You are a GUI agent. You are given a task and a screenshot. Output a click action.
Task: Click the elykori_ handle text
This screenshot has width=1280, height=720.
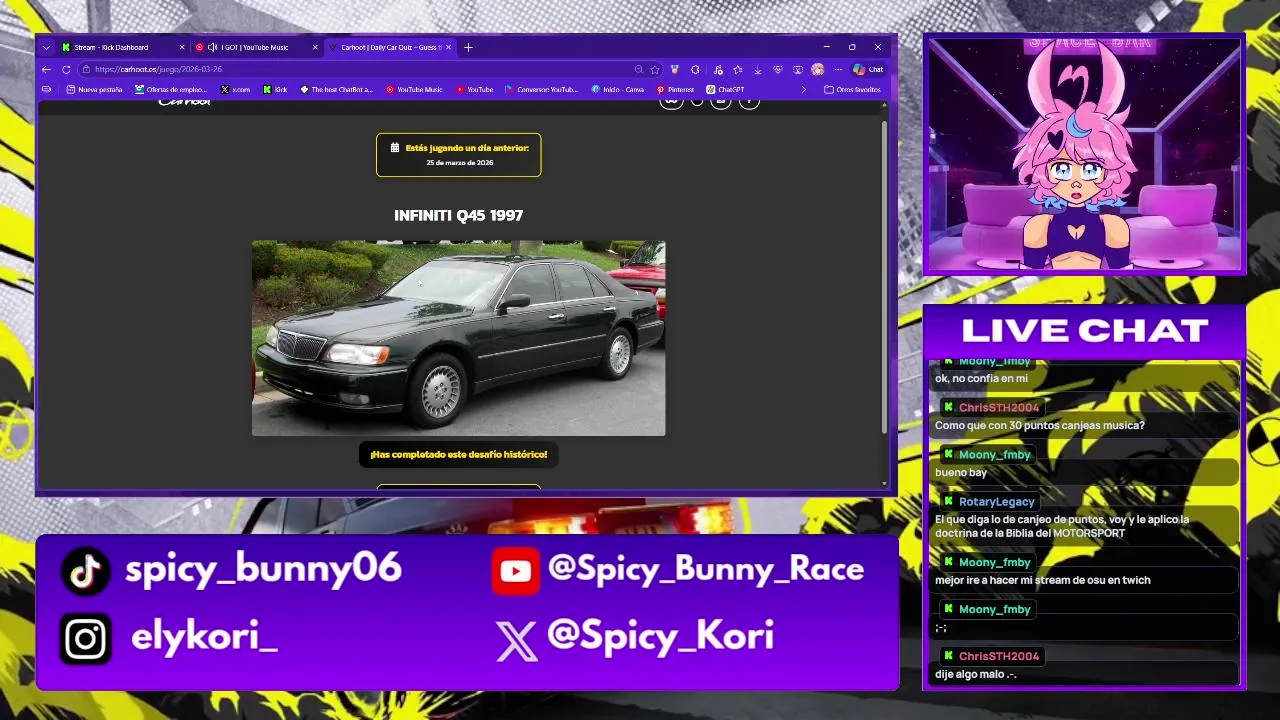click(204, 637)
